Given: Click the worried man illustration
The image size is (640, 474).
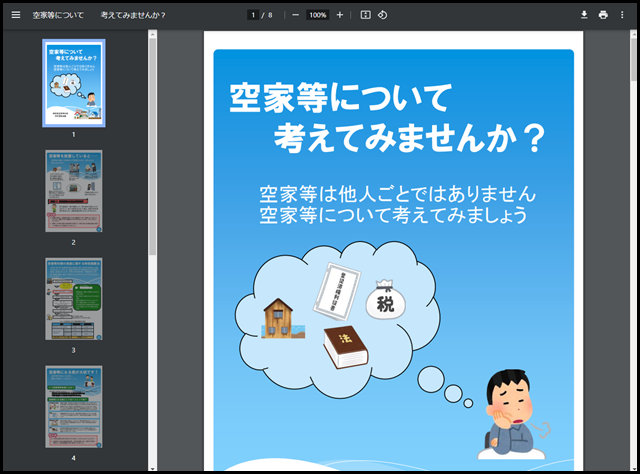Looking at the screenshot, I should point(513,414).
